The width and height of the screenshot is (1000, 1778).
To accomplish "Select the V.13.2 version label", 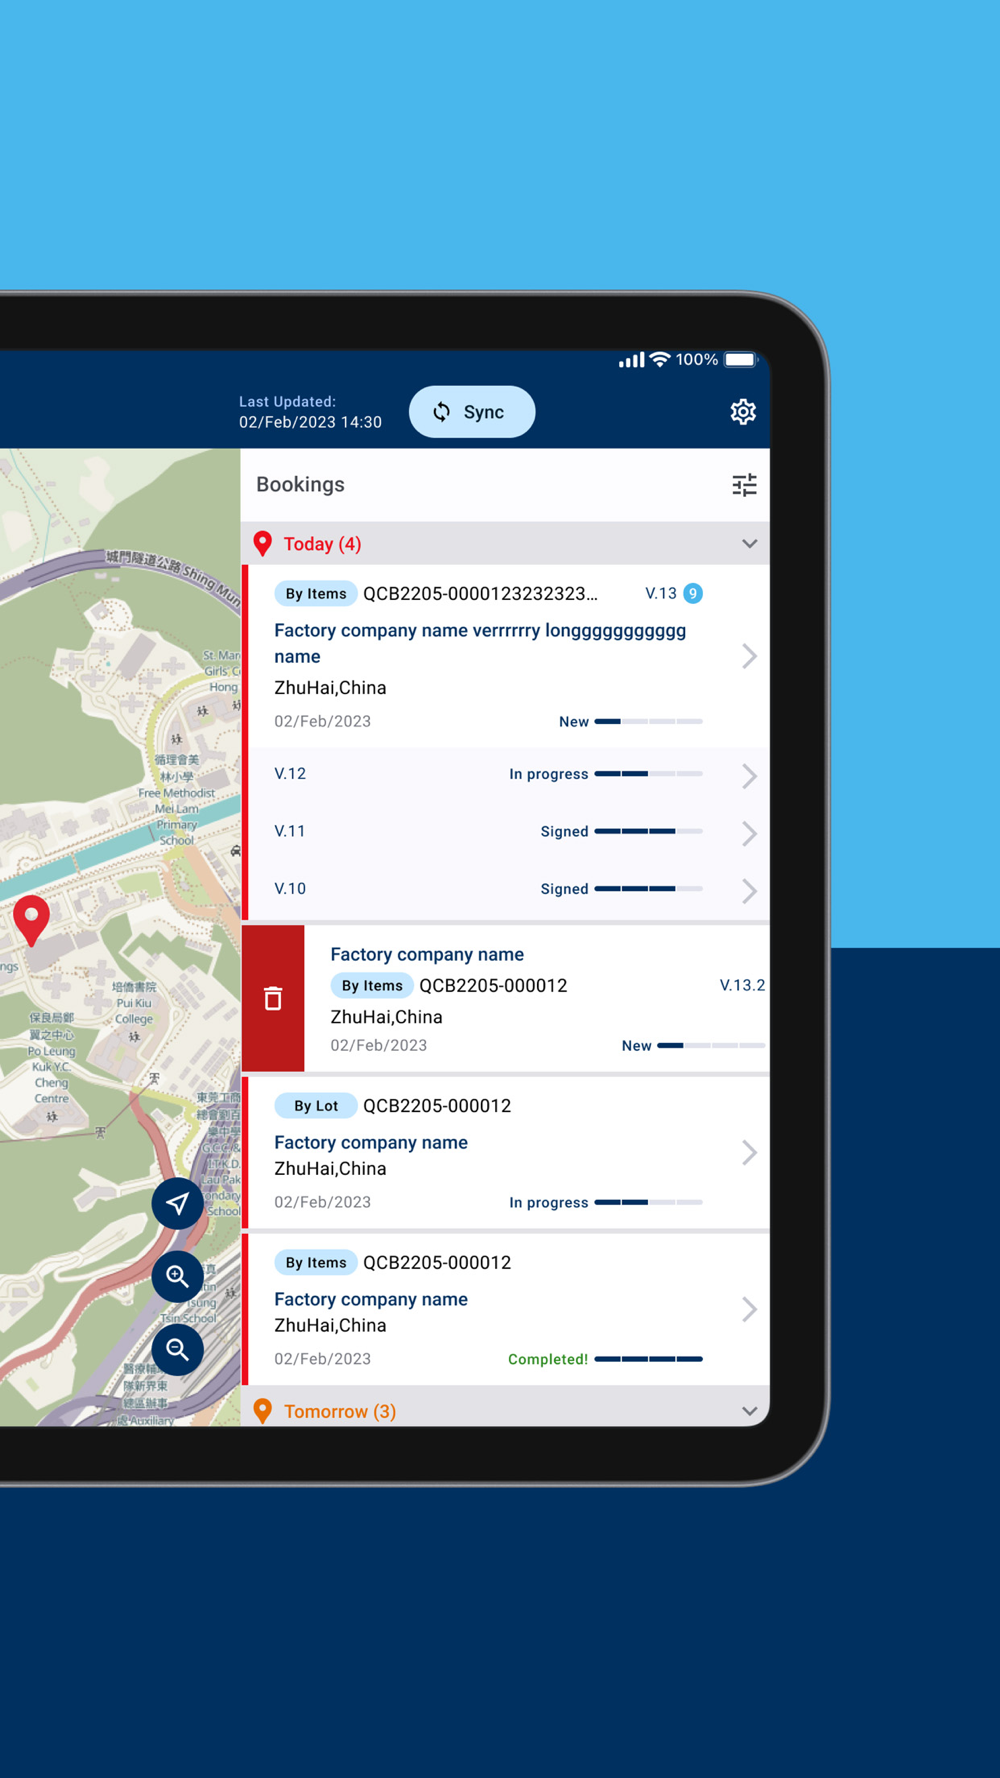I will coord(742,986).
